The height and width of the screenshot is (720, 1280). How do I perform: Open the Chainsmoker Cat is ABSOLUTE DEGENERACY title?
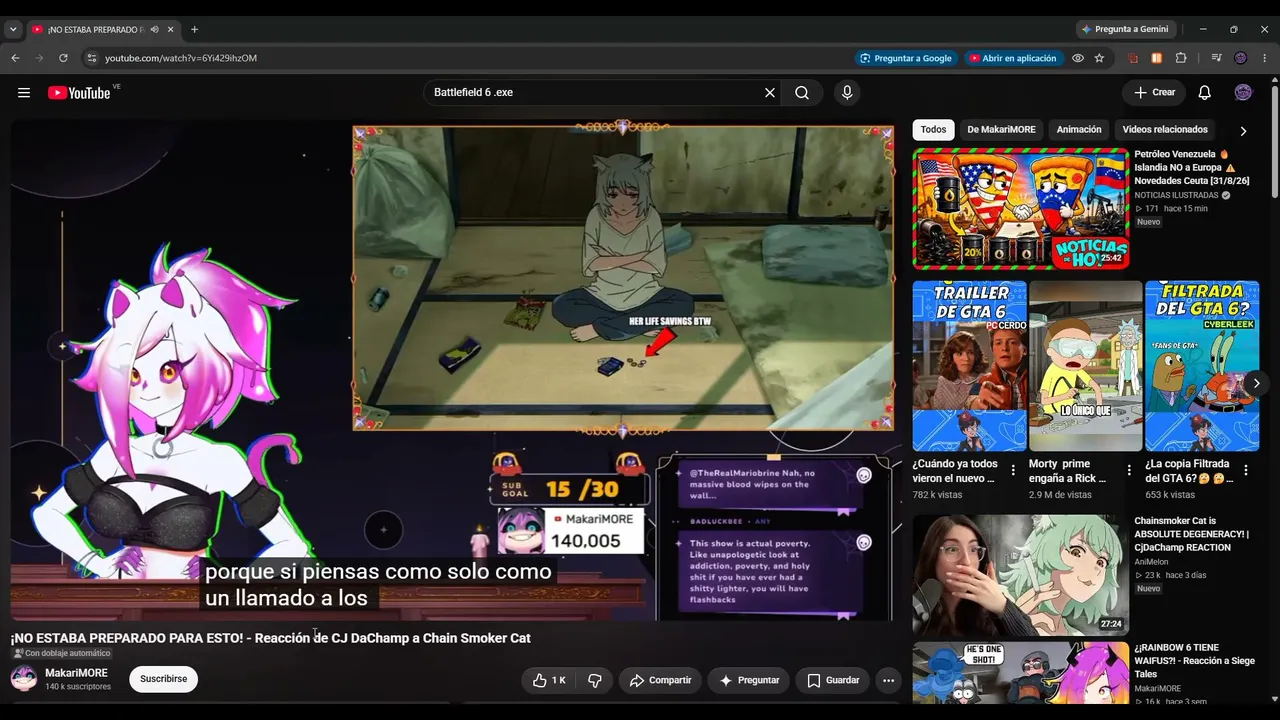click(1191, 534)
